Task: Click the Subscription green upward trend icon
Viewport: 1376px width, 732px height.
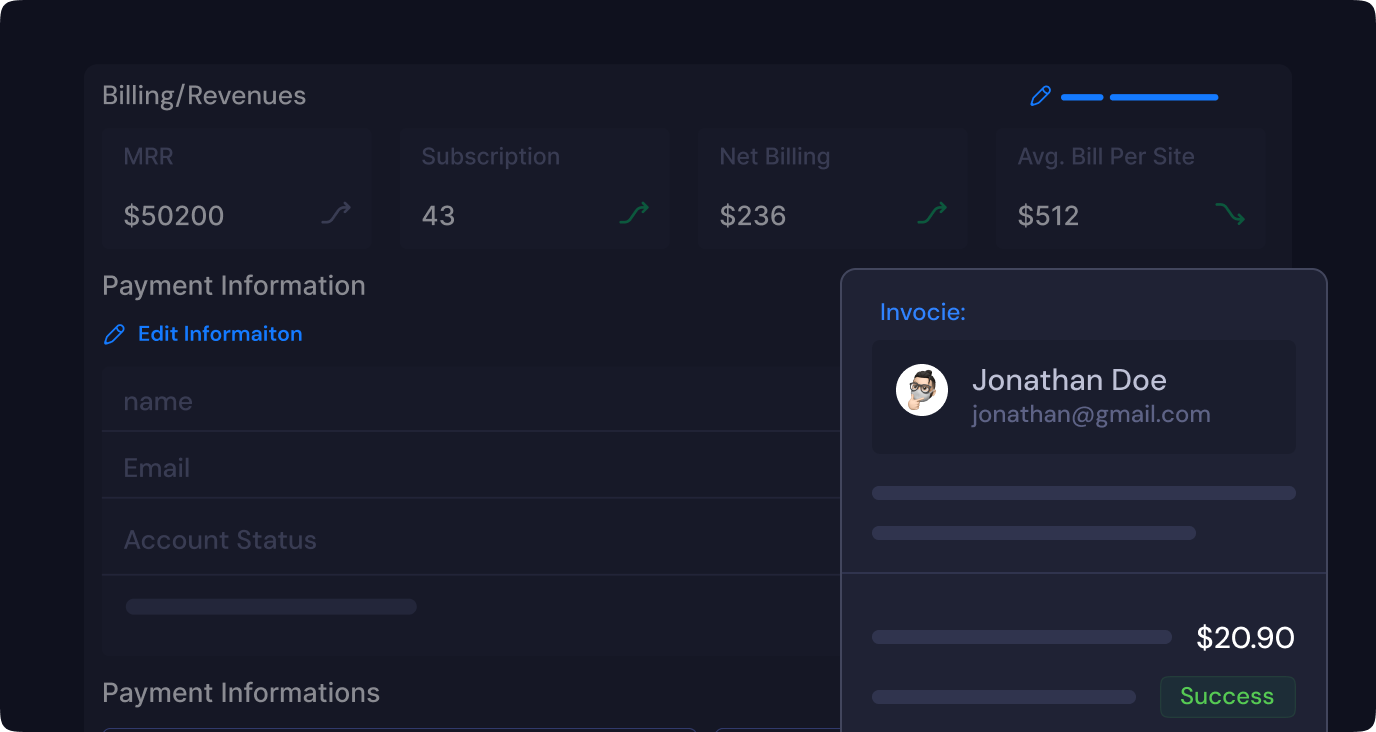Action: pyautogui.click(x=634, y=213)
